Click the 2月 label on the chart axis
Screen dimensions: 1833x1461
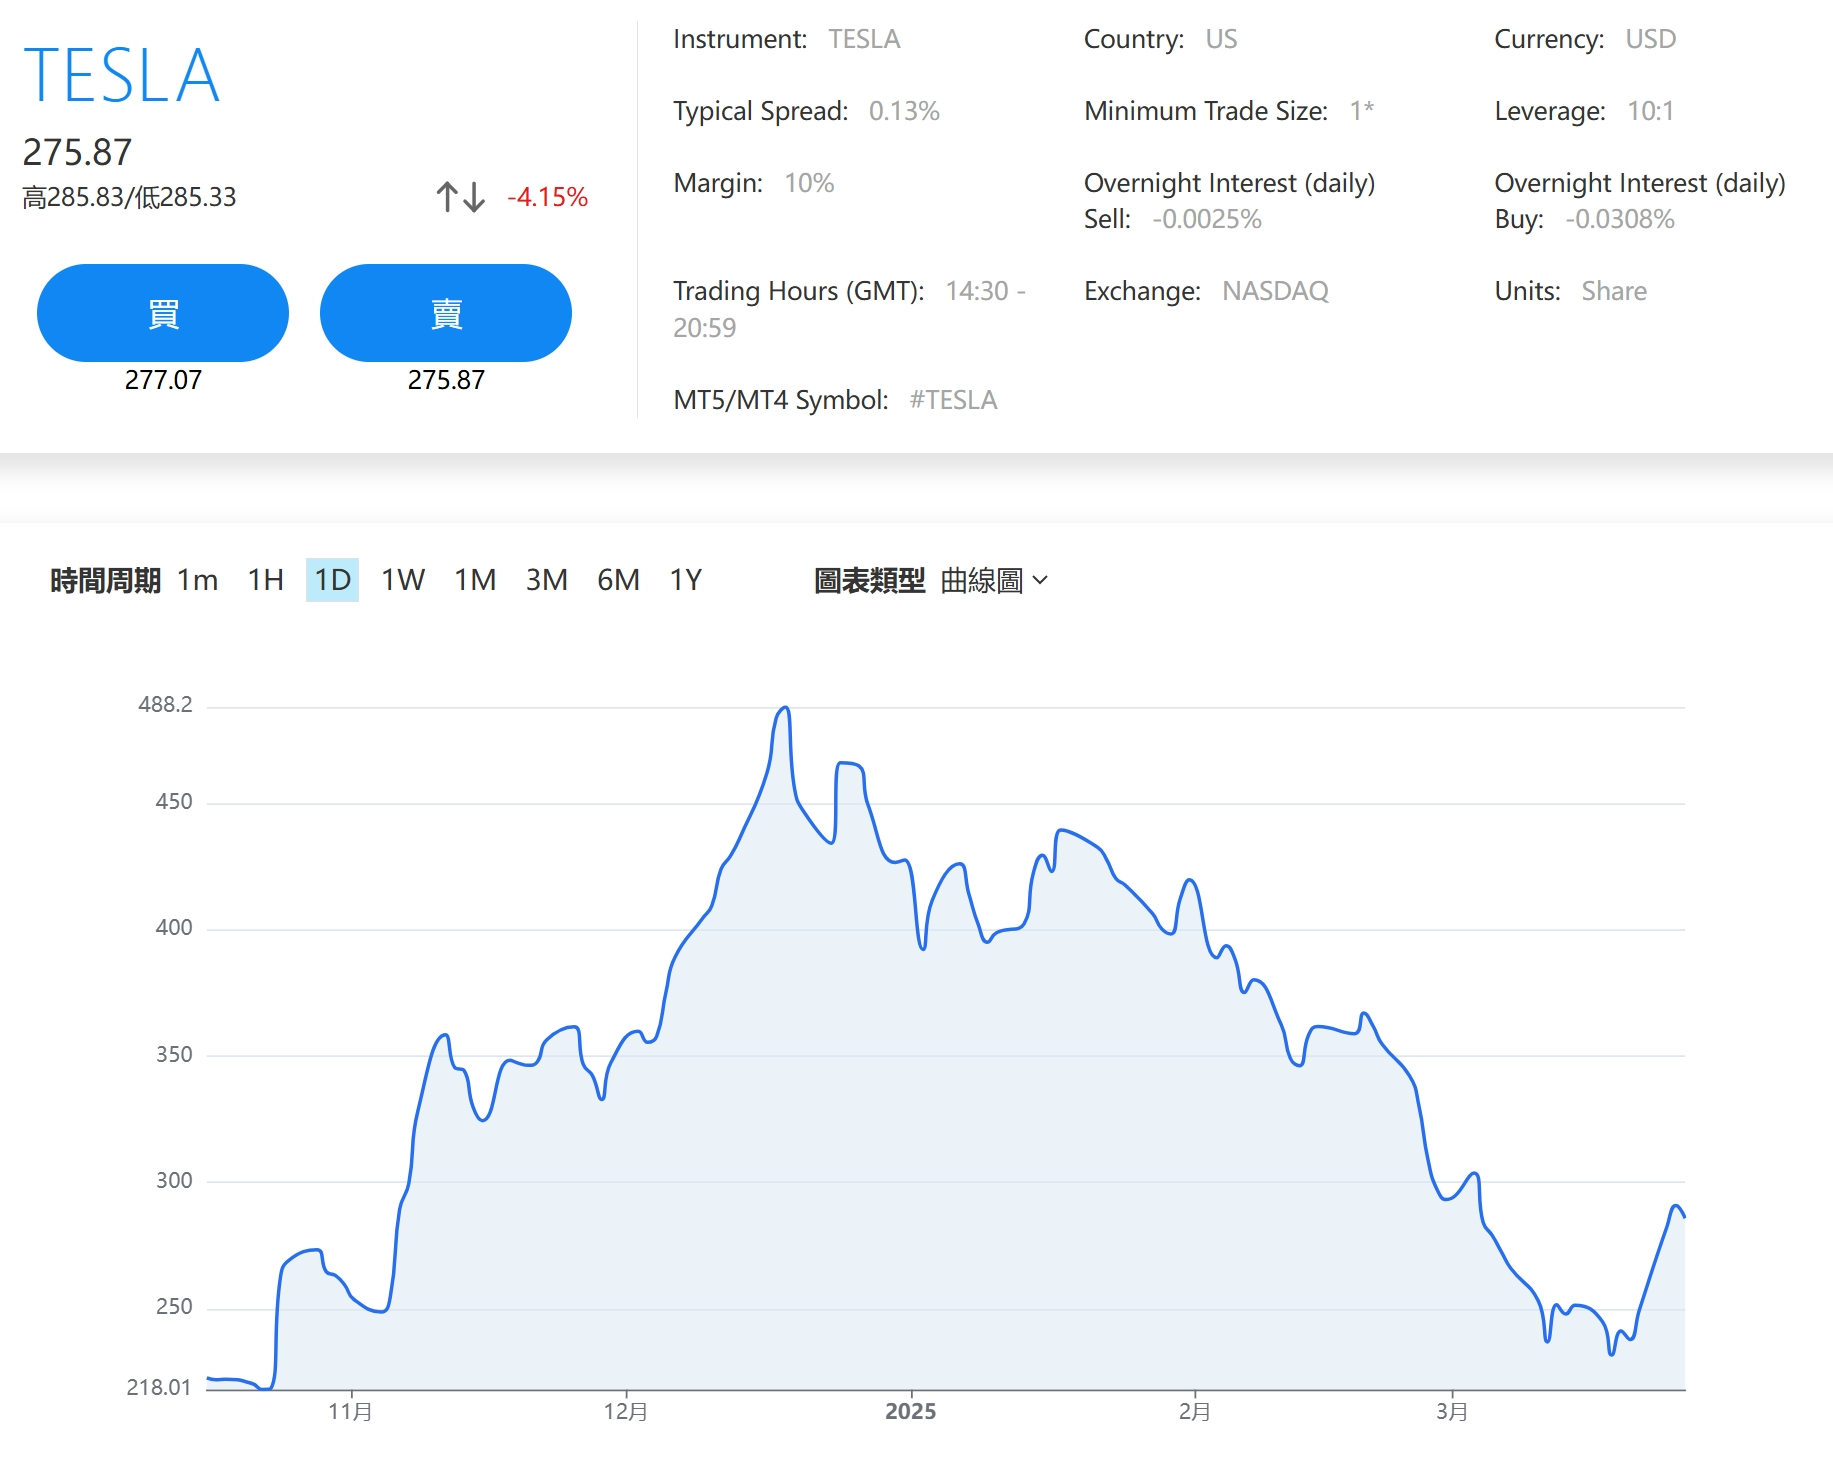[x=1195, y=1411]
